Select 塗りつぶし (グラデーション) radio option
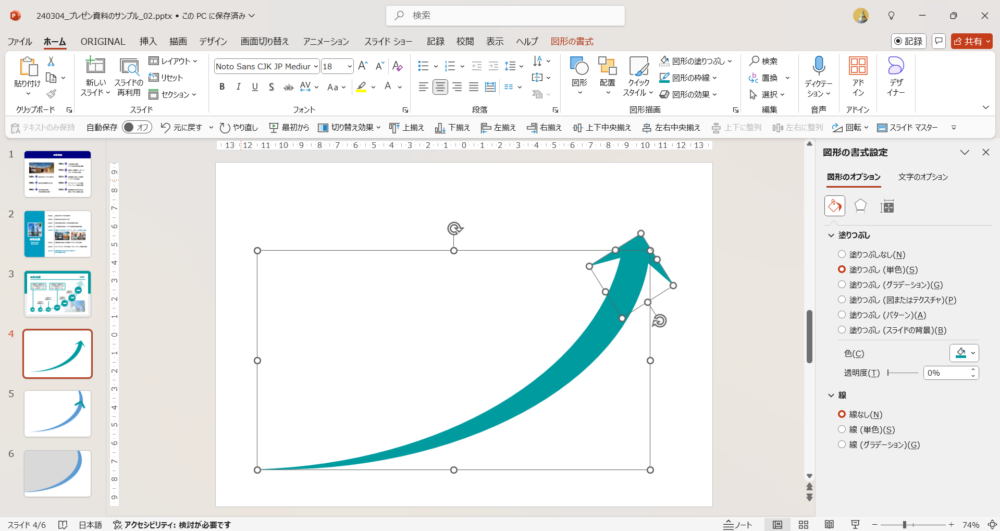Screen dimensions: 1000x531 click(x=842, y=285)
